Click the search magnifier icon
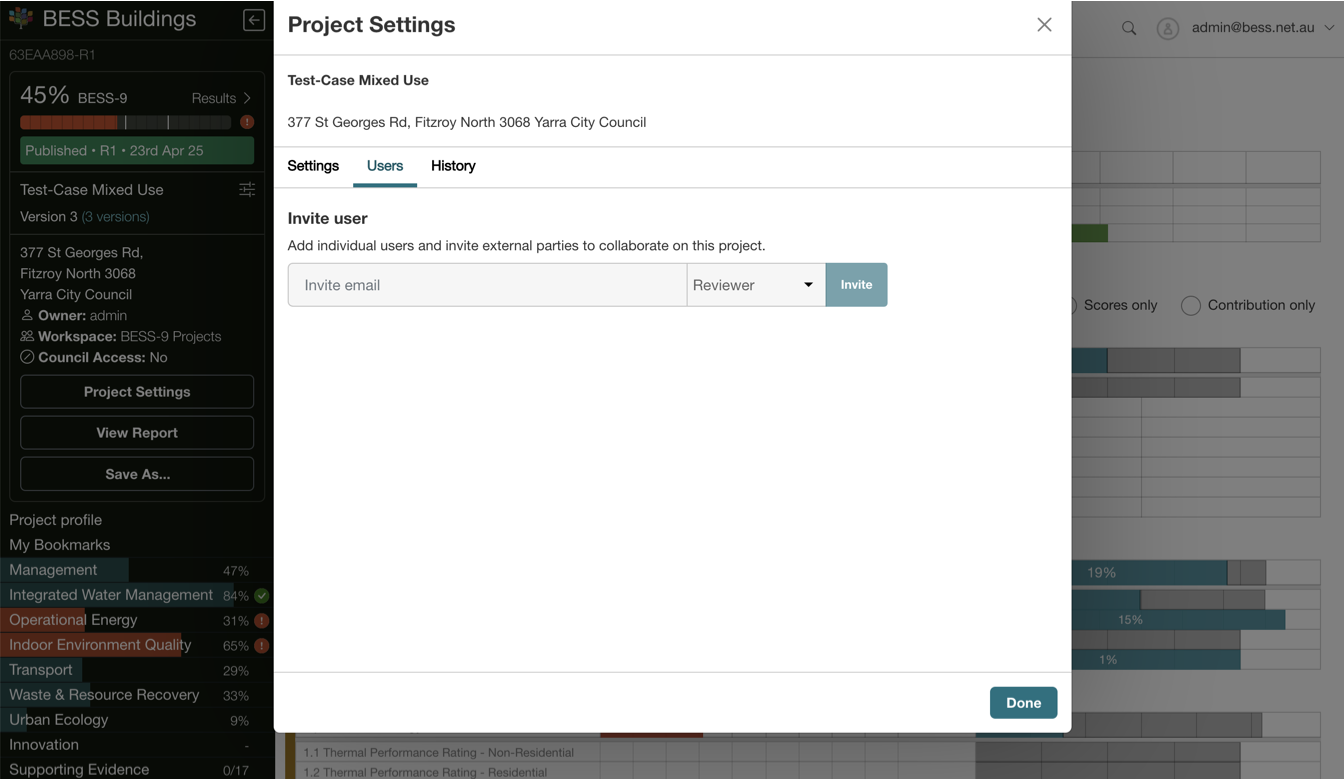This screenshot has width=1344, height=779. pyautogui.click(x=1129, y=28)
